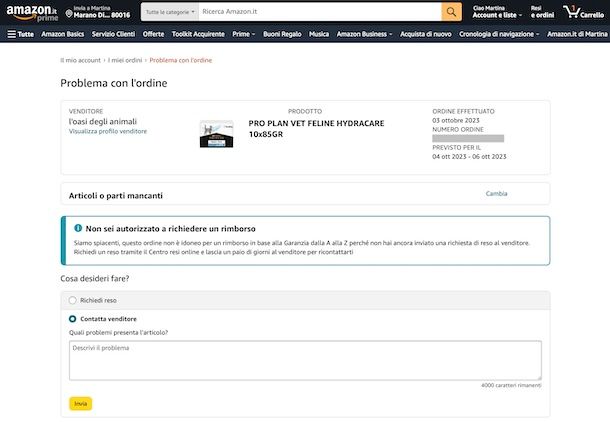610x422 pixels.
Task: Click the yellow Invia button
Action: coord(81,404)
